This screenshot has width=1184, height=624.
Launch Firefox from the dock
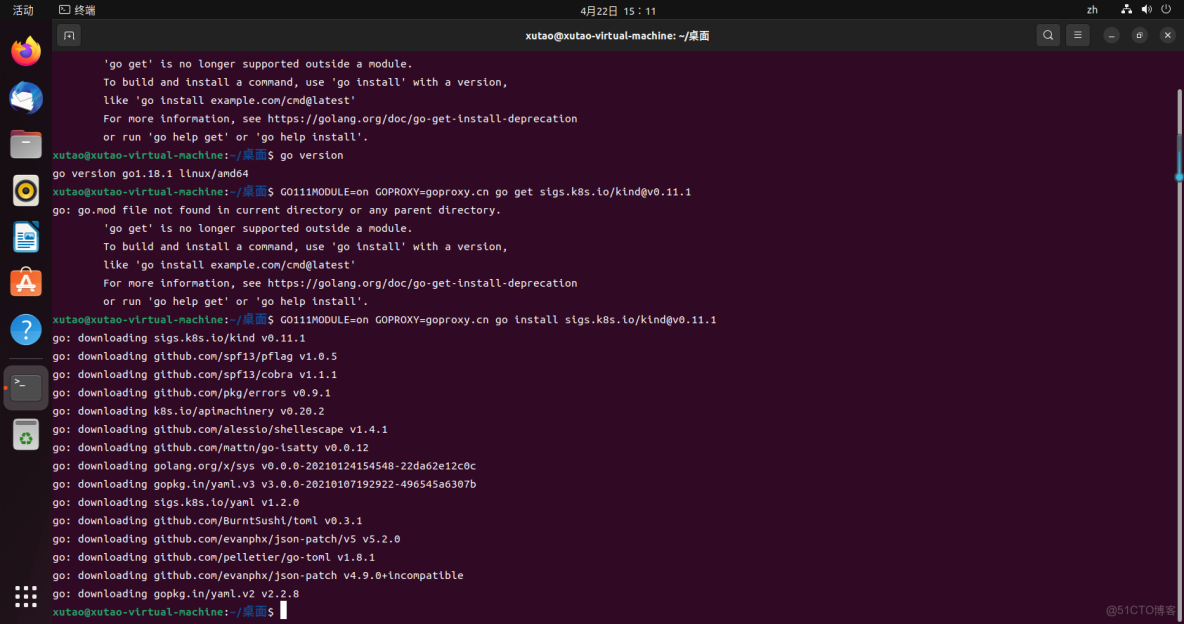pyautogui.click(x=25, y=51)
